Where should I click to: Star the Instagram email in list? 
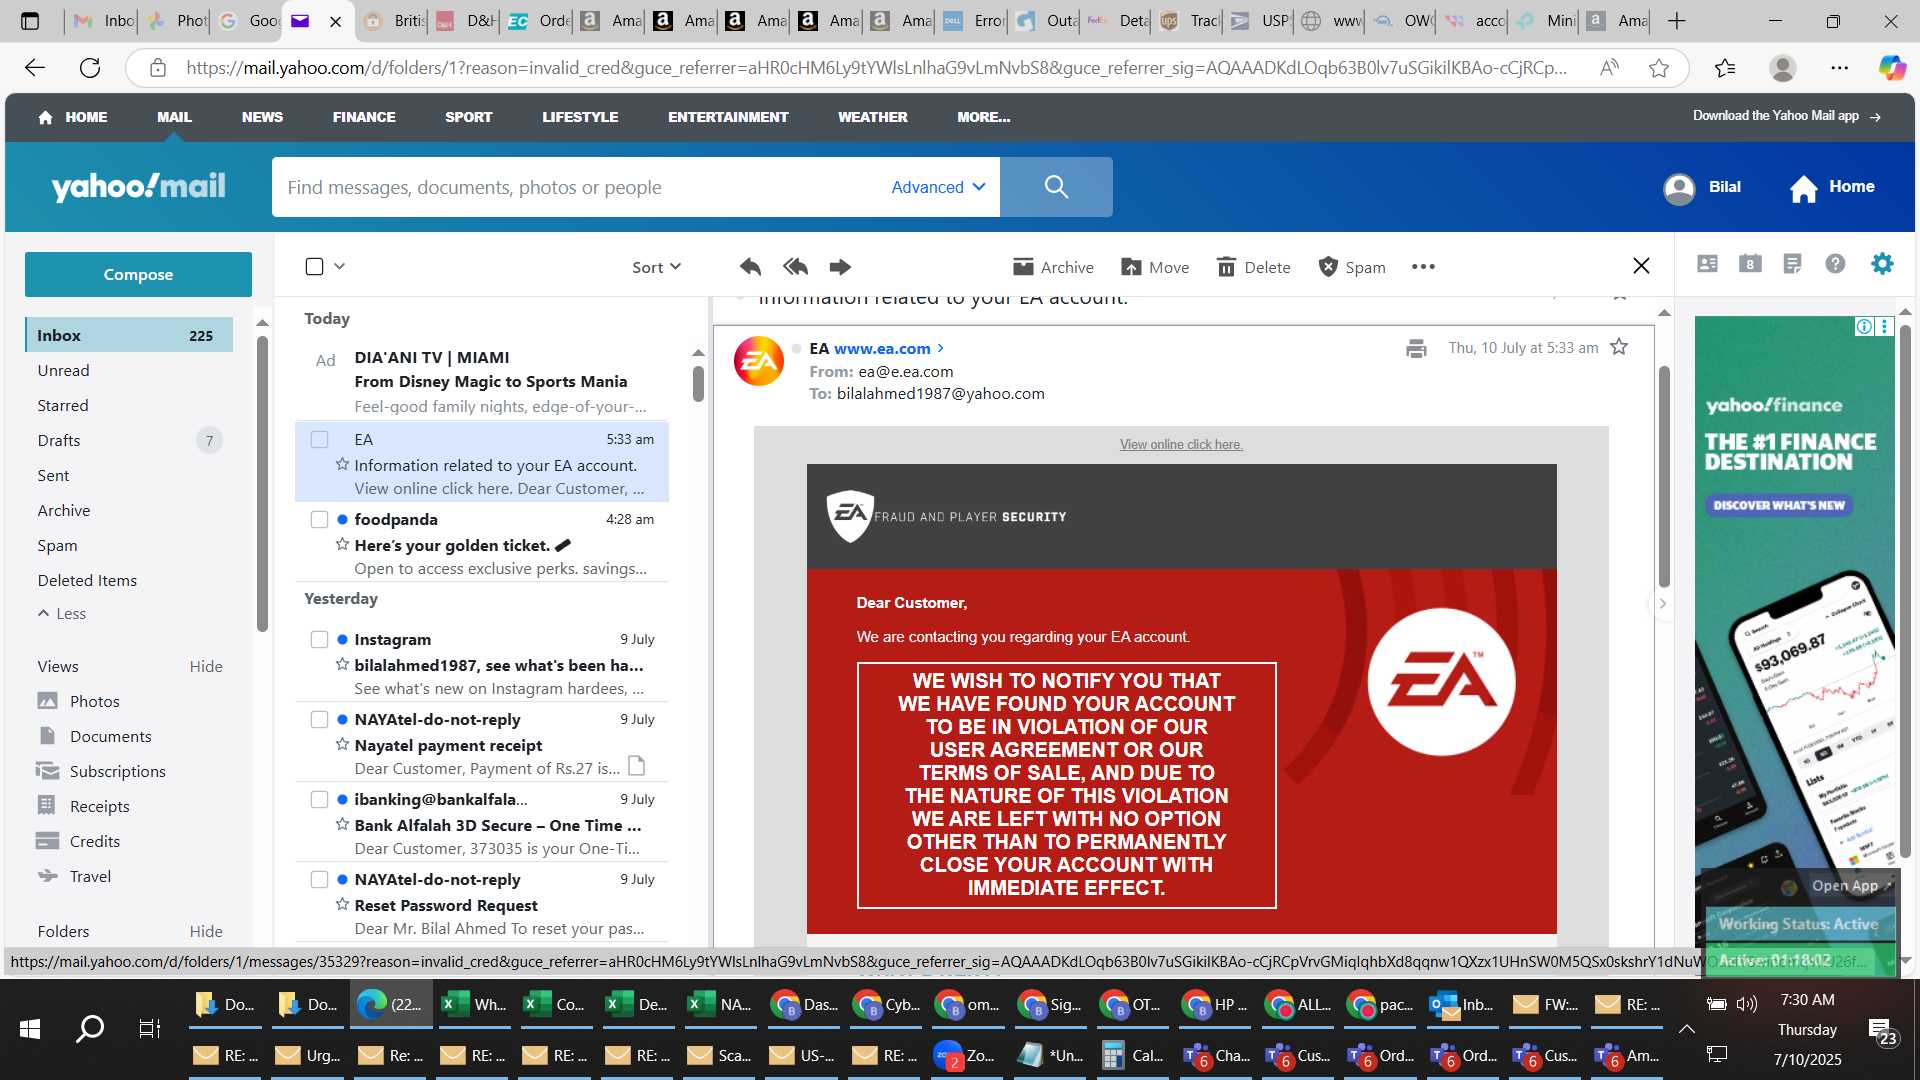click(x=342, y=665)
